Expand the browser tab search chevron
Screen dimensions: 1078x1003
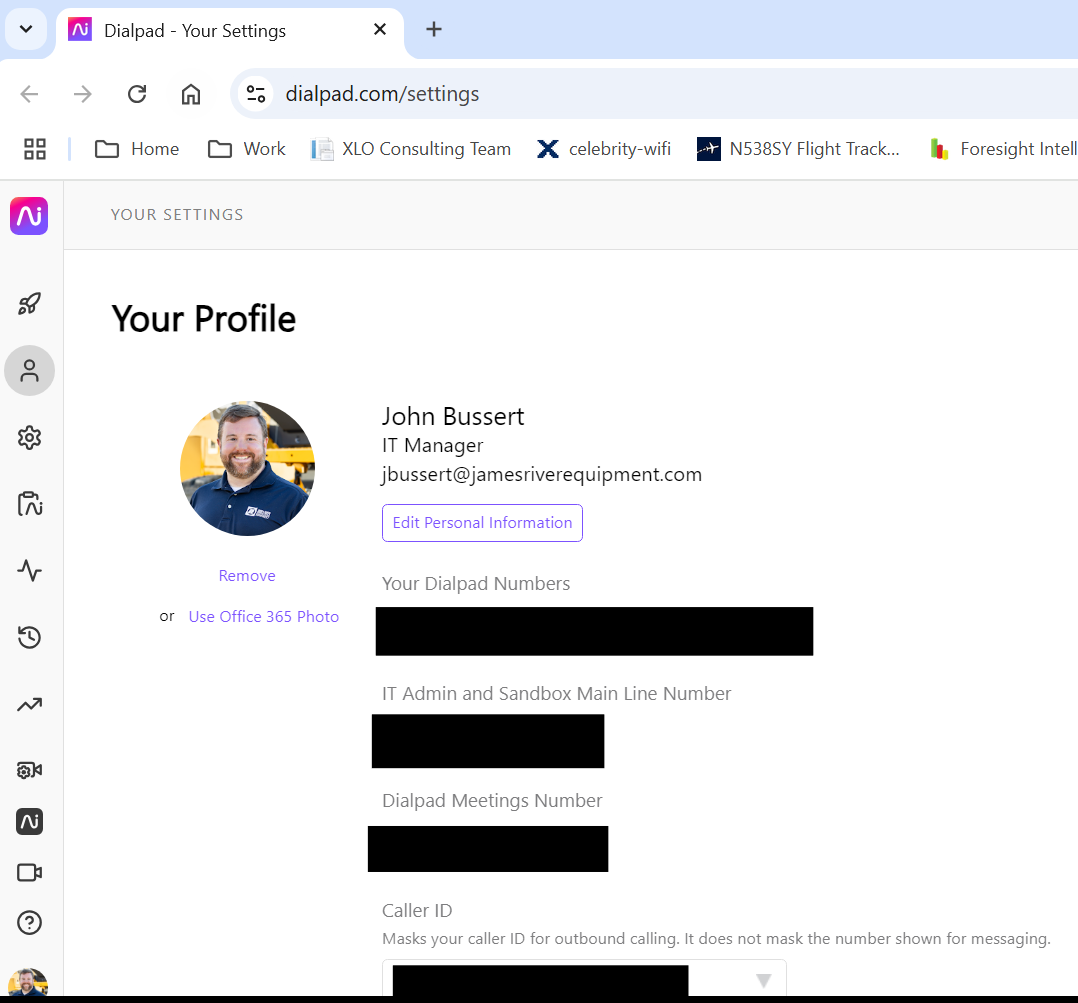click(26, 29)
